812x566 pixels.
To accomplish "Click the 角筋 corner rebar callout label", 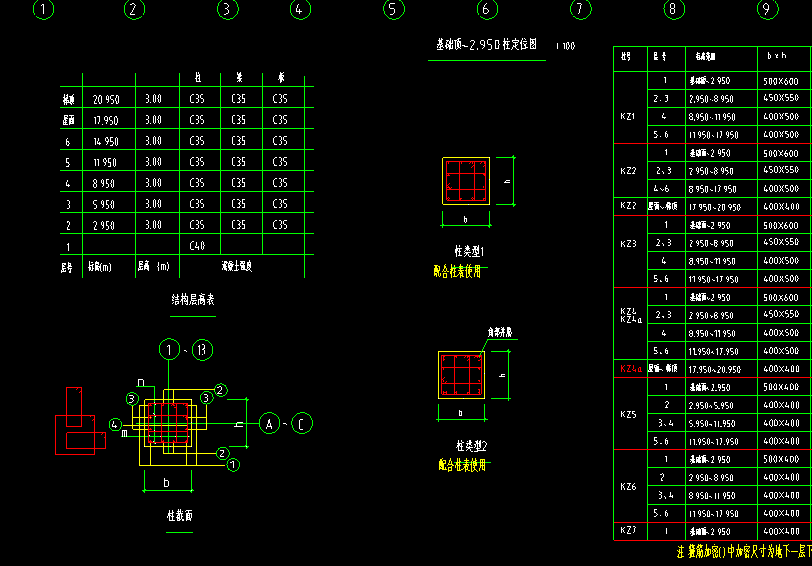I will (500, 332).
